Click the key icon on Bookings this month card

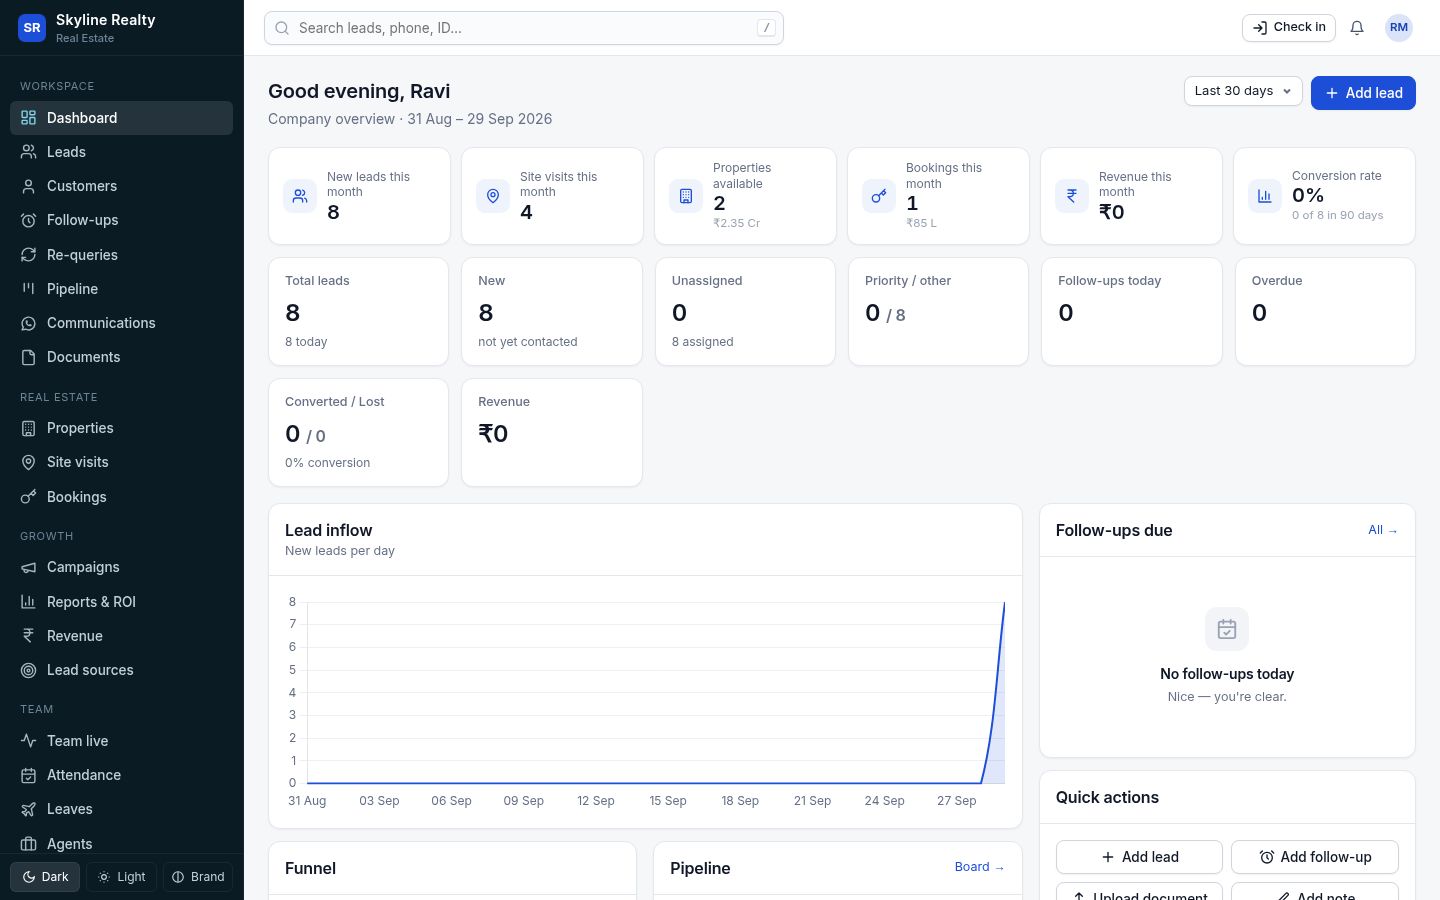(879, 196)
